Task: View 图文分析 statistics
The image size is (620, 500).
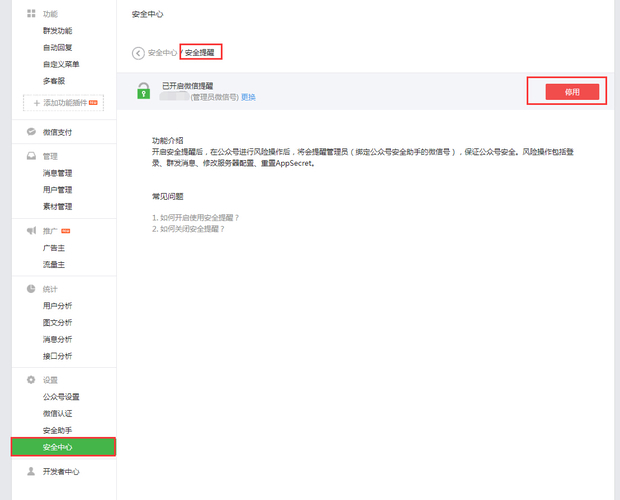Action: [57, 323]
